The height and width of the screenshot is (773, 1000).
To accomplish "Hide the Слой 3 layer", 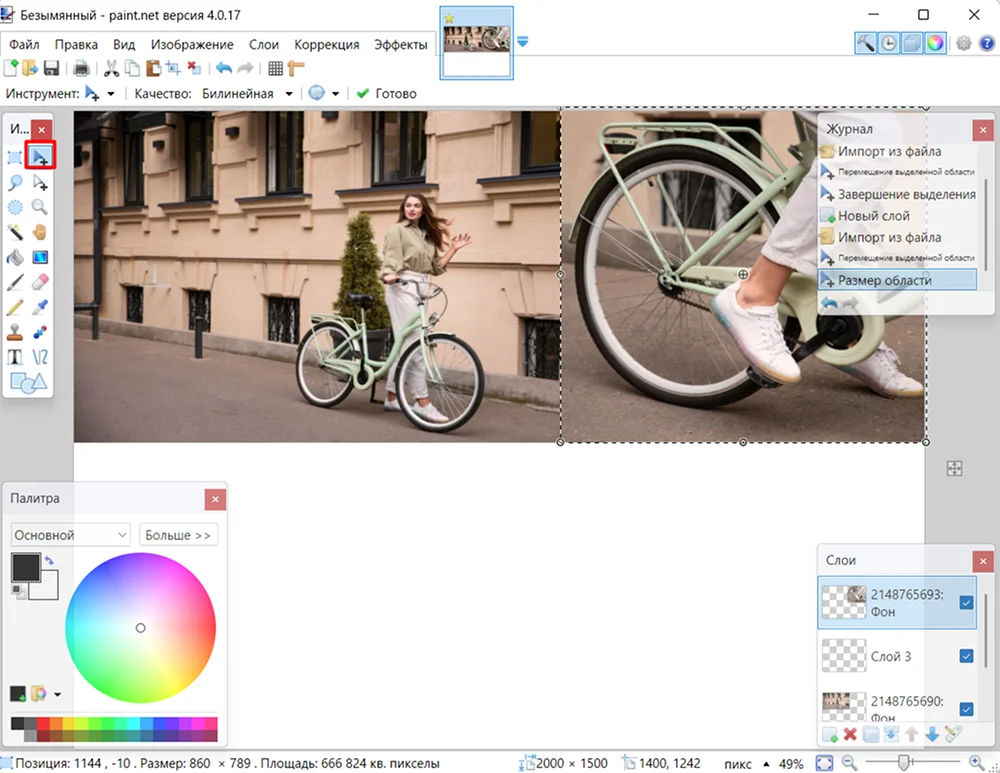I will click(966, 656).
